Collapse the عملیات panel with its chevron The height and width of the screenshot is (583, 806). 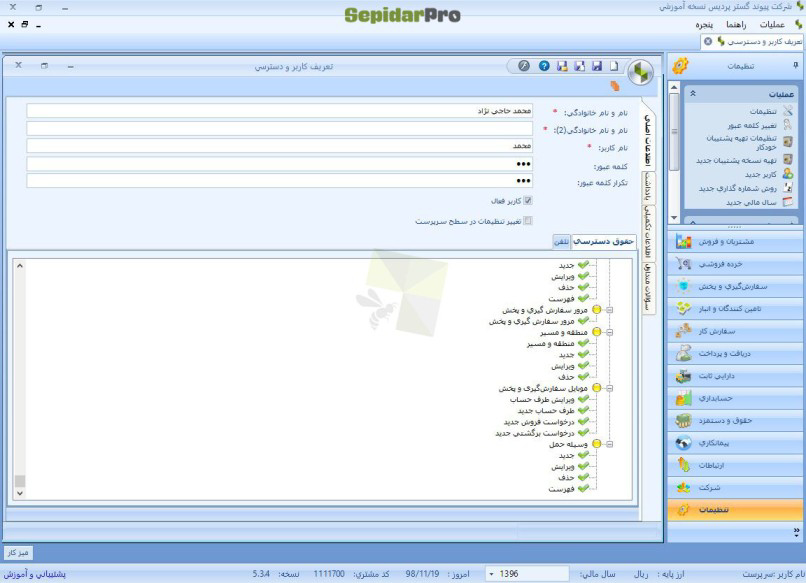pos(692,94)
